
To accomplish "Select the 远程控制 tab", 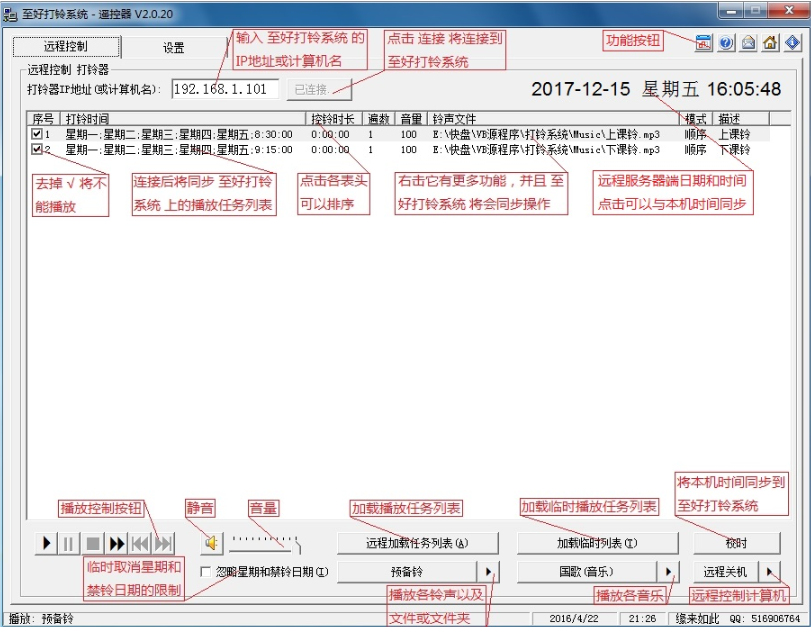I will point(66,46).
